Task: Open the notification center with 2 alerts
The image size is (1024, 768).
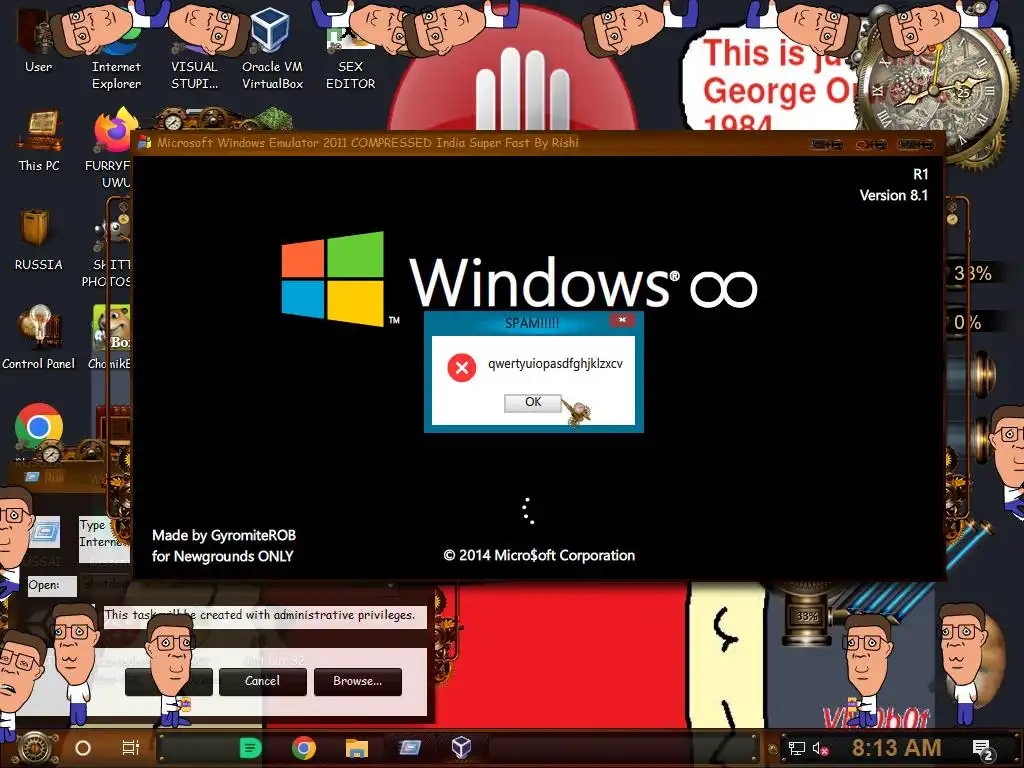Action: [x=983, y=750]
